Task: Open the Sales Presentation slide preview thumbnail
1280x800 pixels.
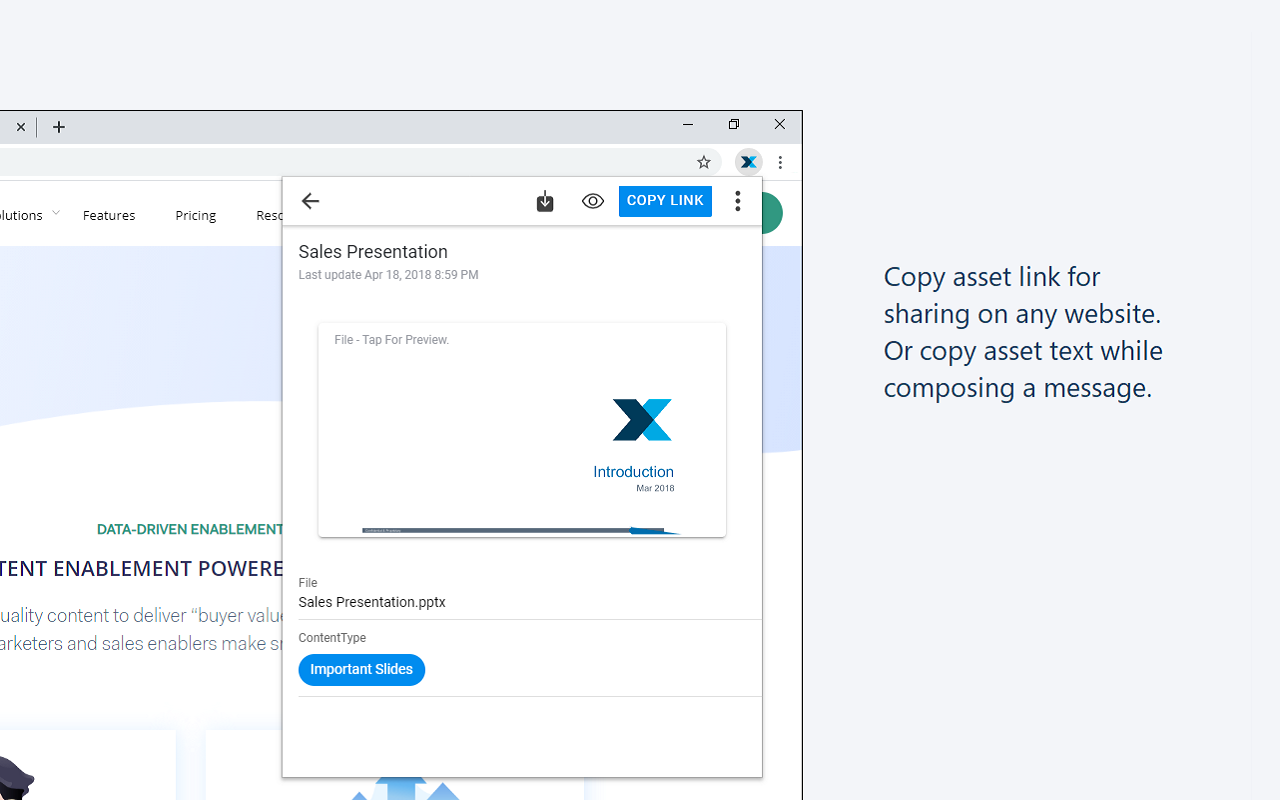Action: click(522, 430)
